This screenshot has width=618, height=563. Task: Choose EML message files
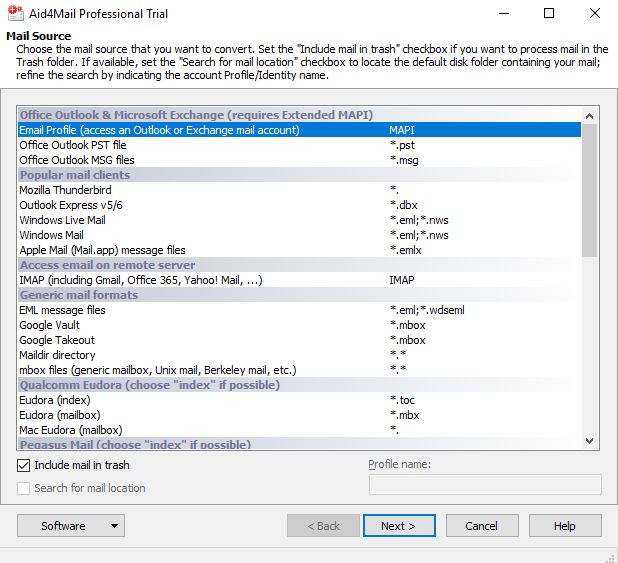[x=299, y=310]
